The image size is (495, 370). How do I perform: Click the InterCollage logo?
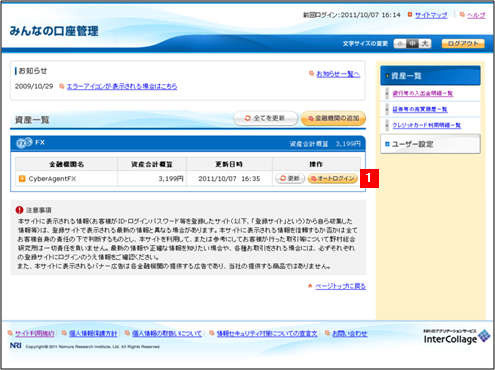coord(456,337)
